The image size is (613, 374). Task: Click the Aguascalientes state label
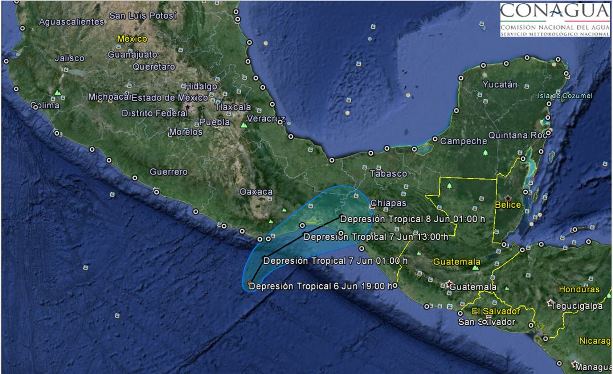point(71,22)
